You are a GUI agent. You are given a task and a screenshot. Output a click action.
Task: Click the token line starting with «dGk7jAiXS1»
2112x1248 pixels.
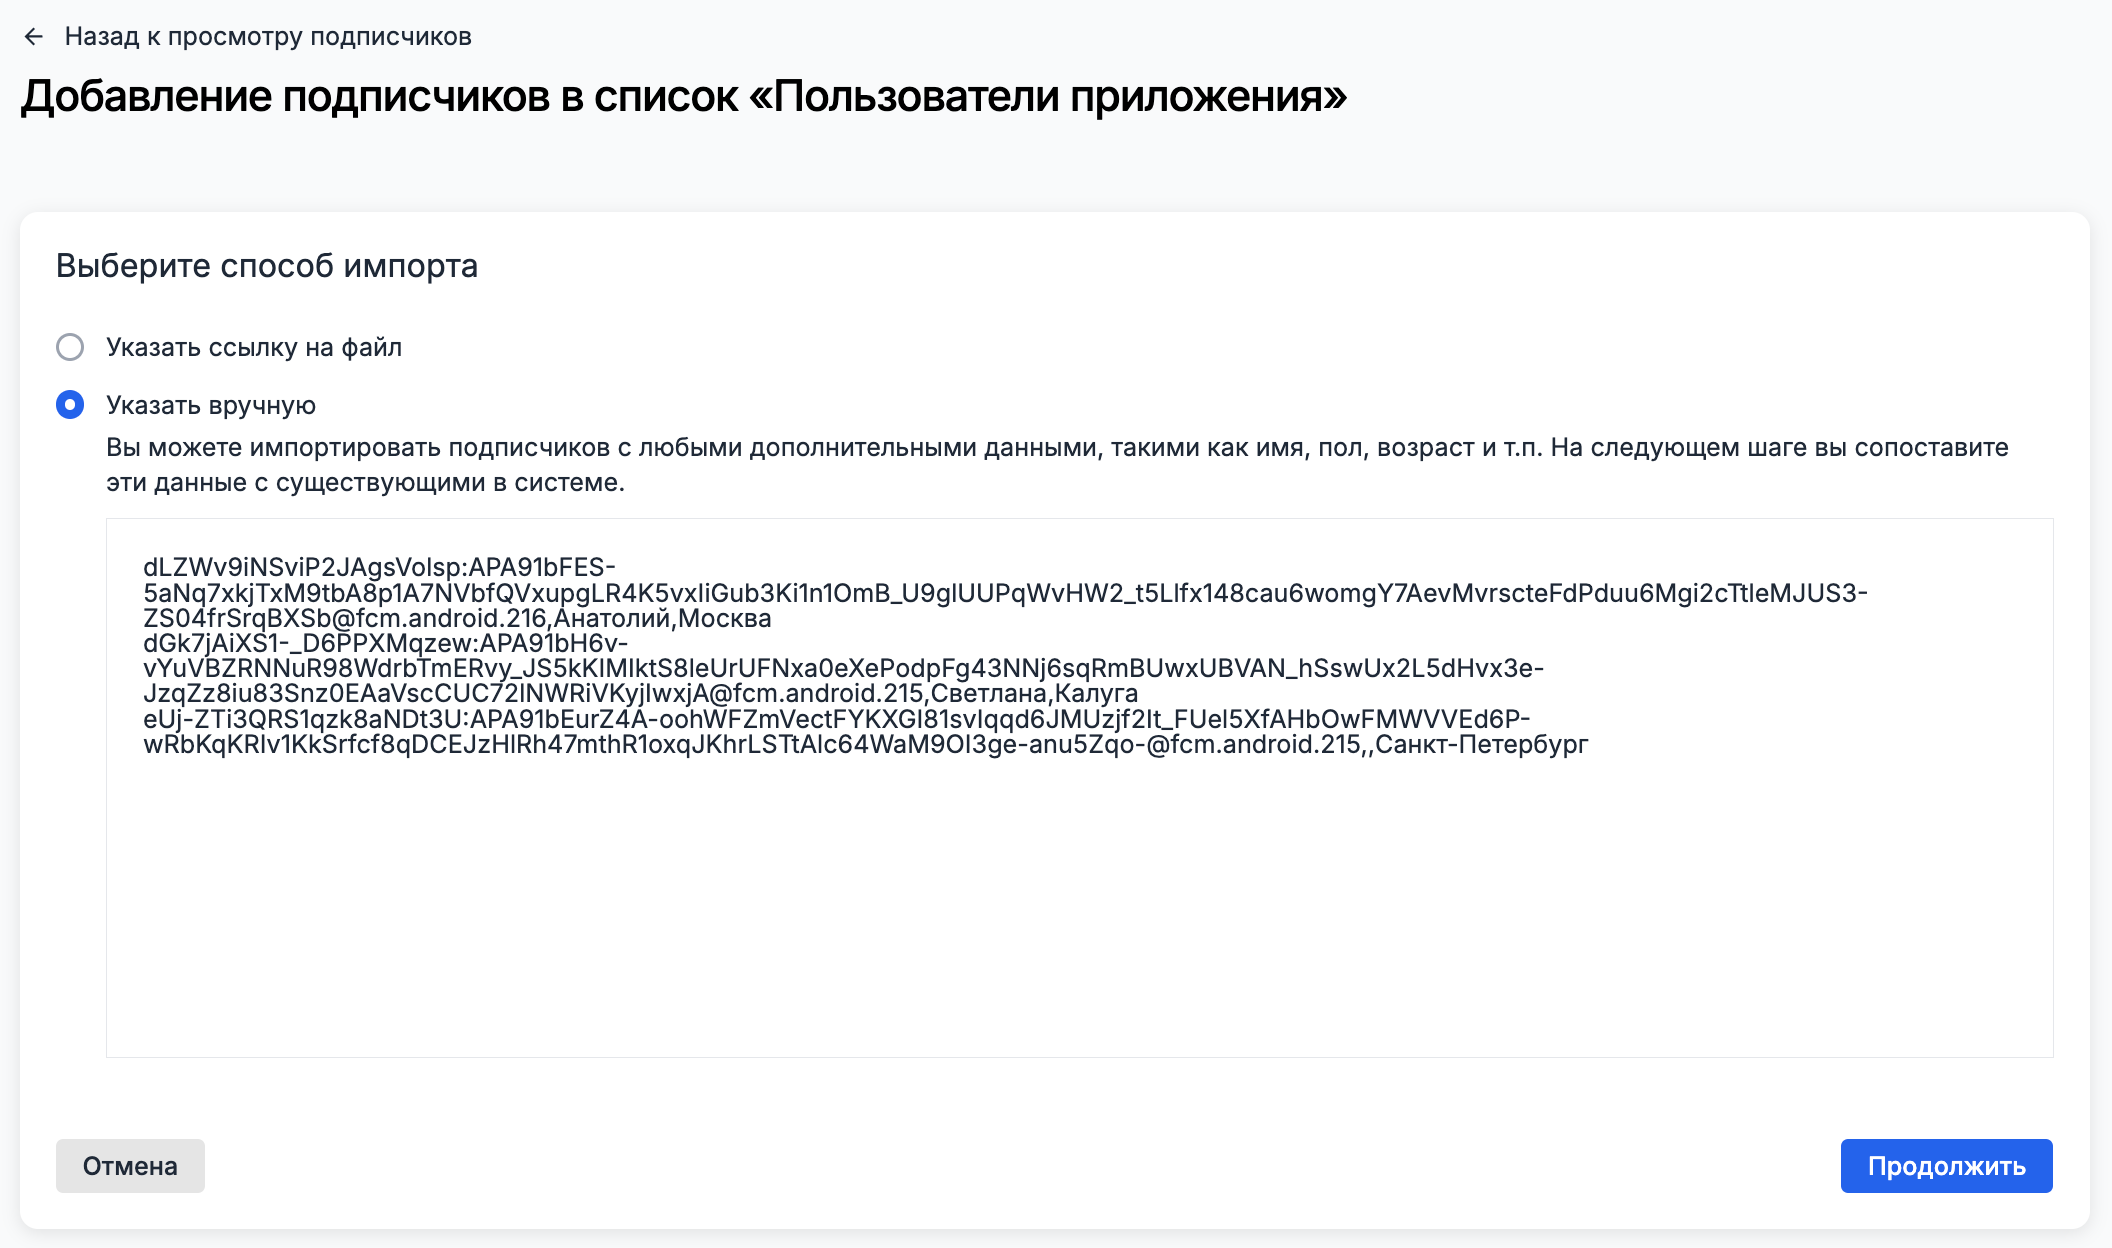385,643
